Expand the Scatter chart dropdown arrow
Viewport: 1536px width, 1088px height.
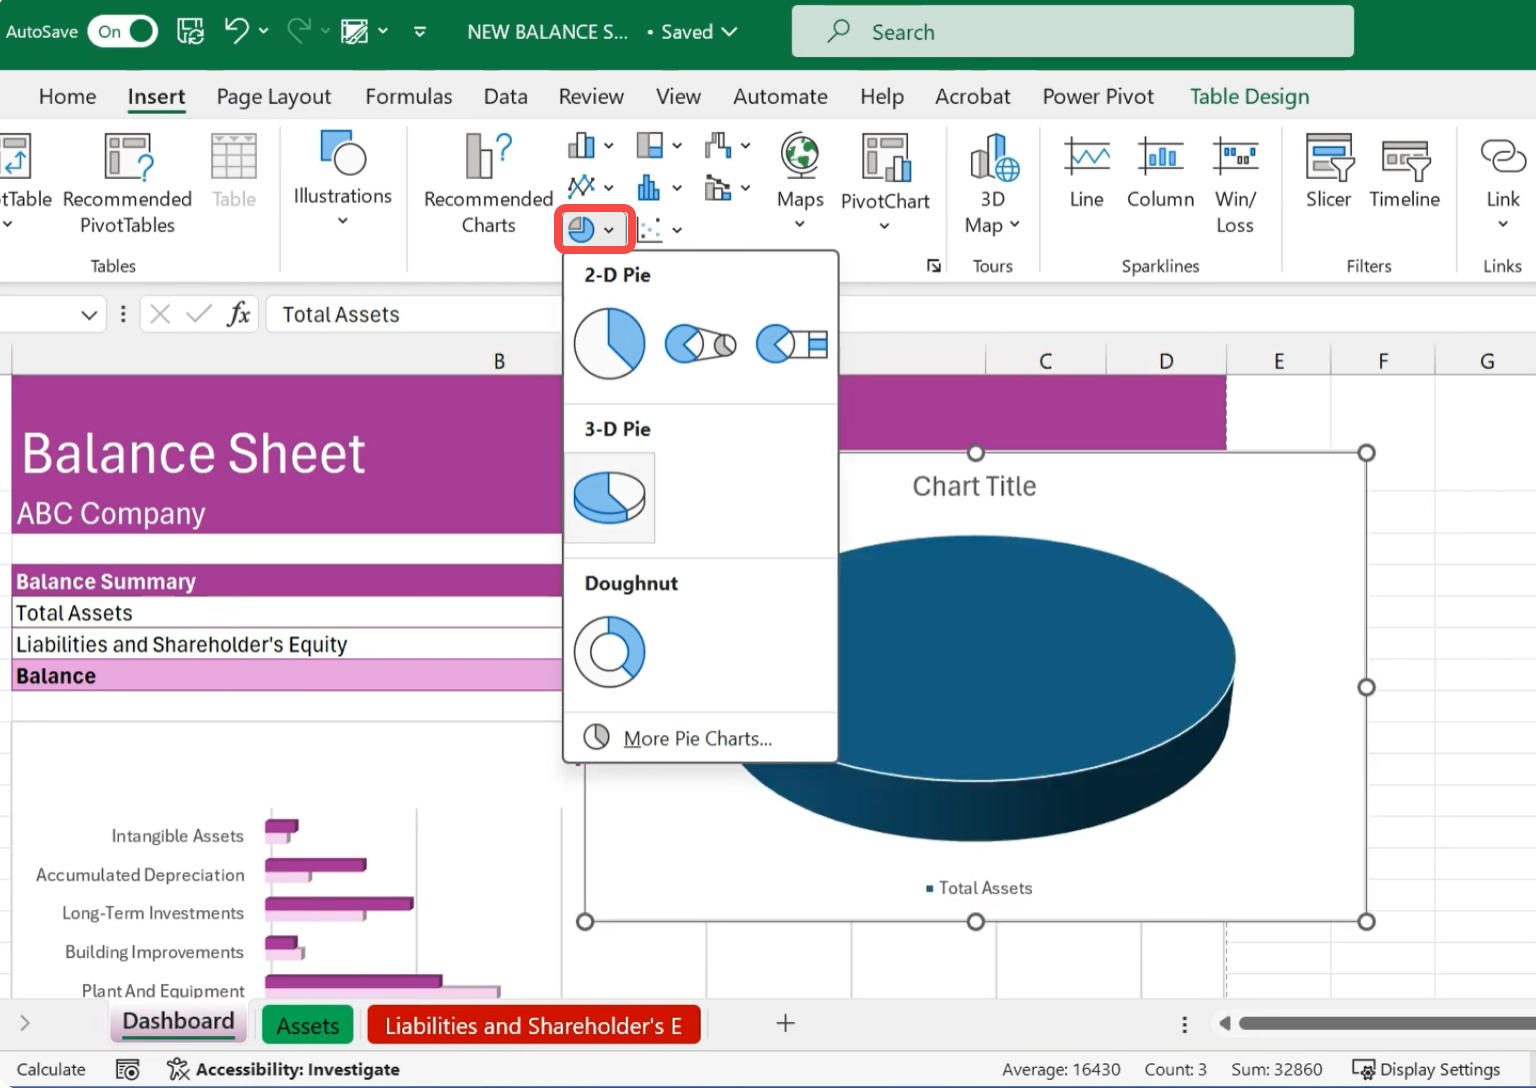[677, 230]
